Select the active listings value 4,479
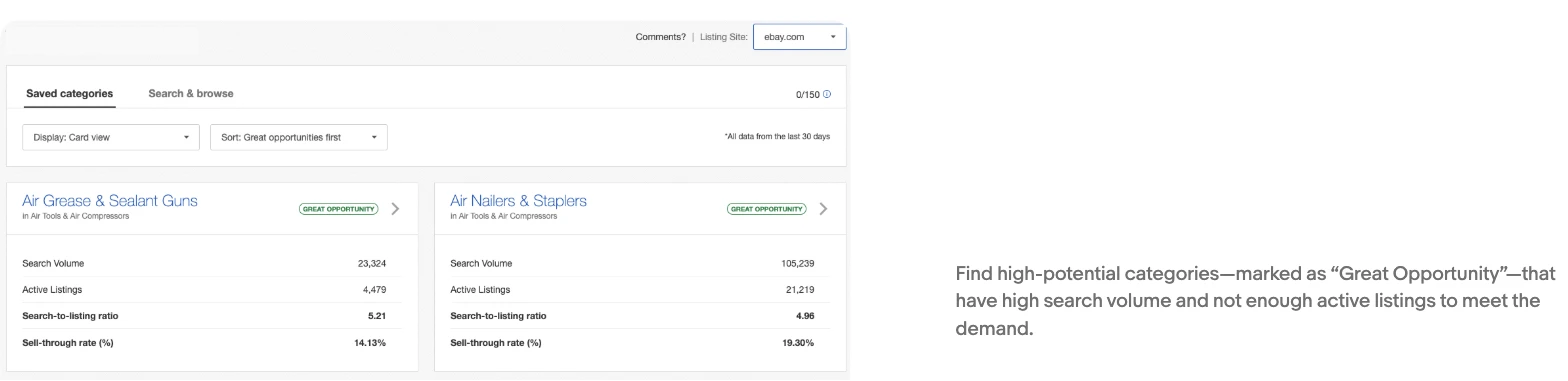The height and width of the screenshot is (381, 1568). [x=374, y=290]
